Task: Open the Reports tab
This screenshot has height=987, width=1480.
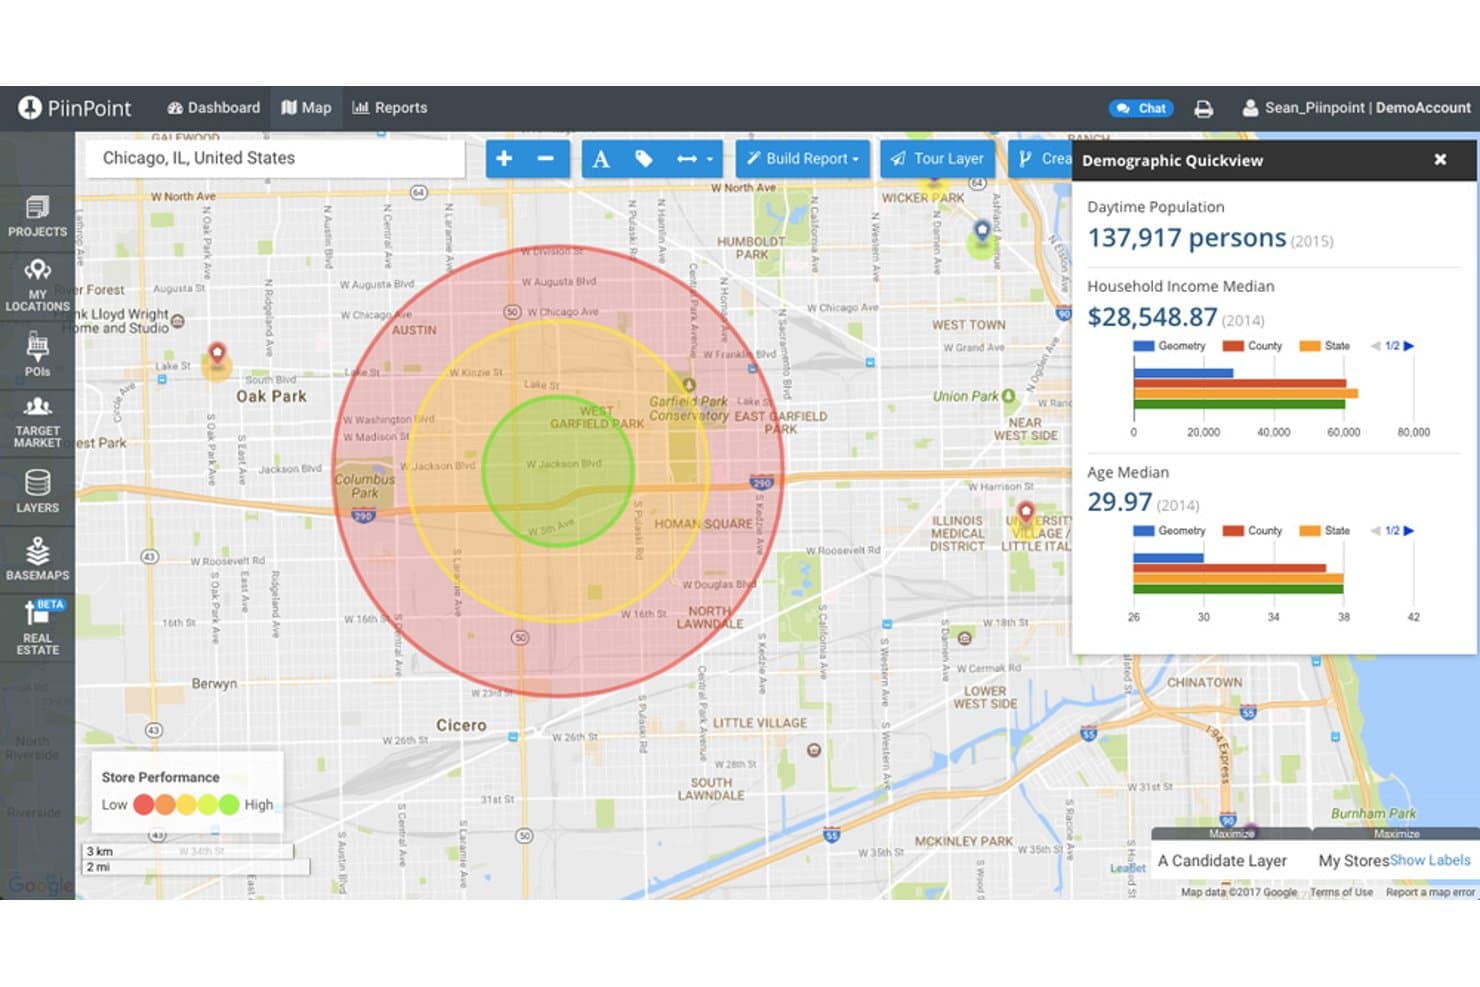Action: coord(390,108)
